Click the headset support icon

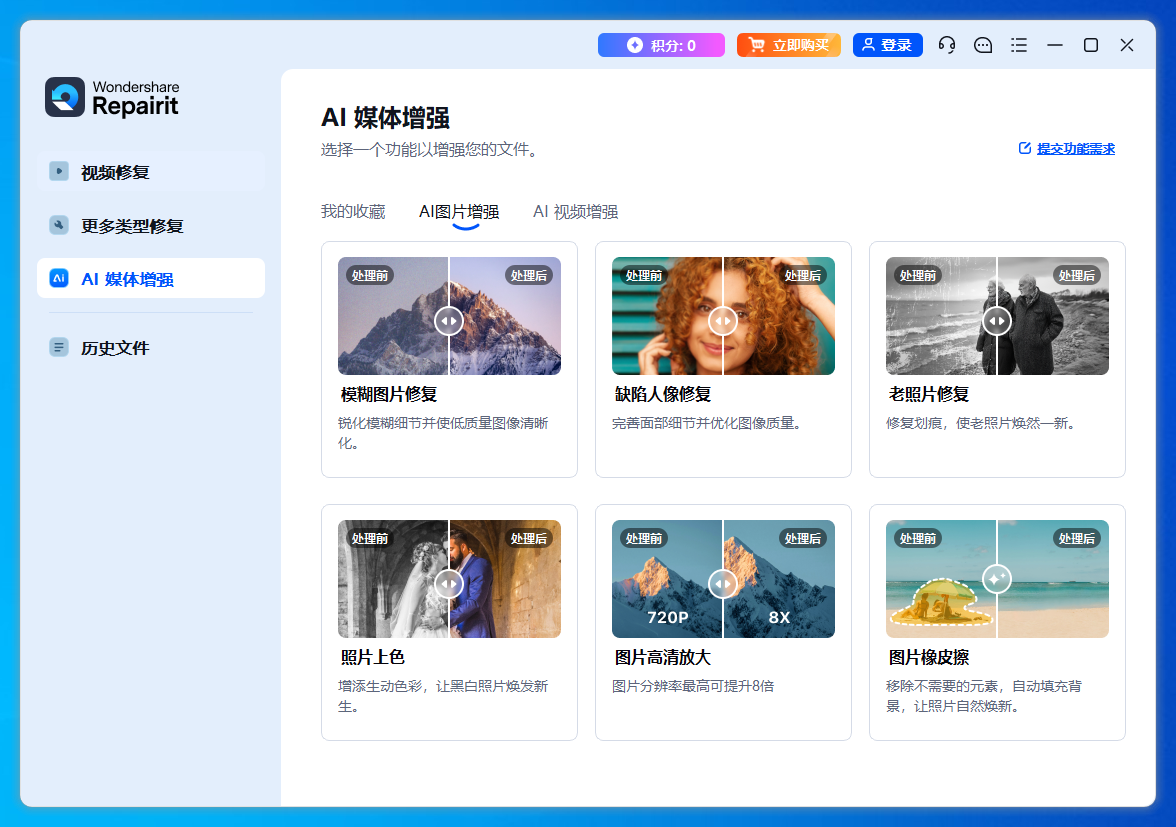[947, 45]
